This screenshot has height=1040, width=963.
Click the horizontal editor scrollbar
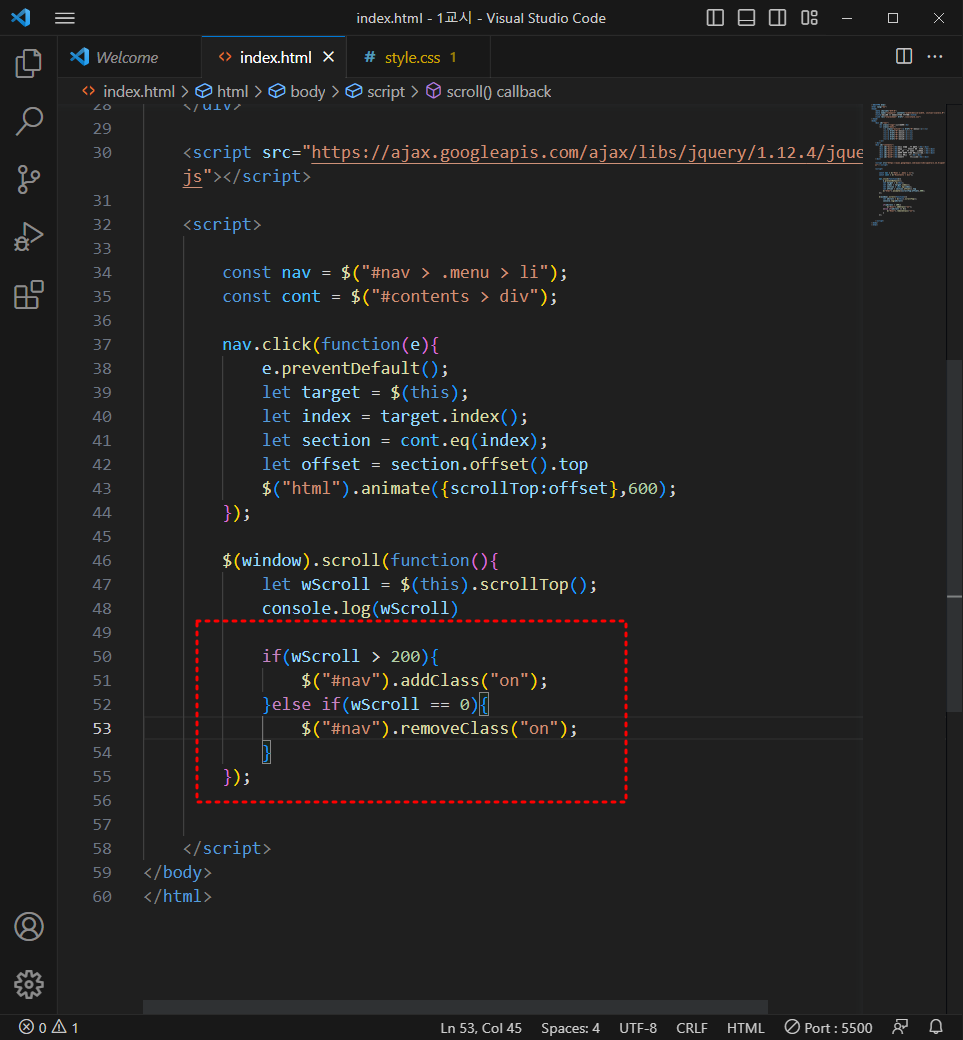(455, 1007)
